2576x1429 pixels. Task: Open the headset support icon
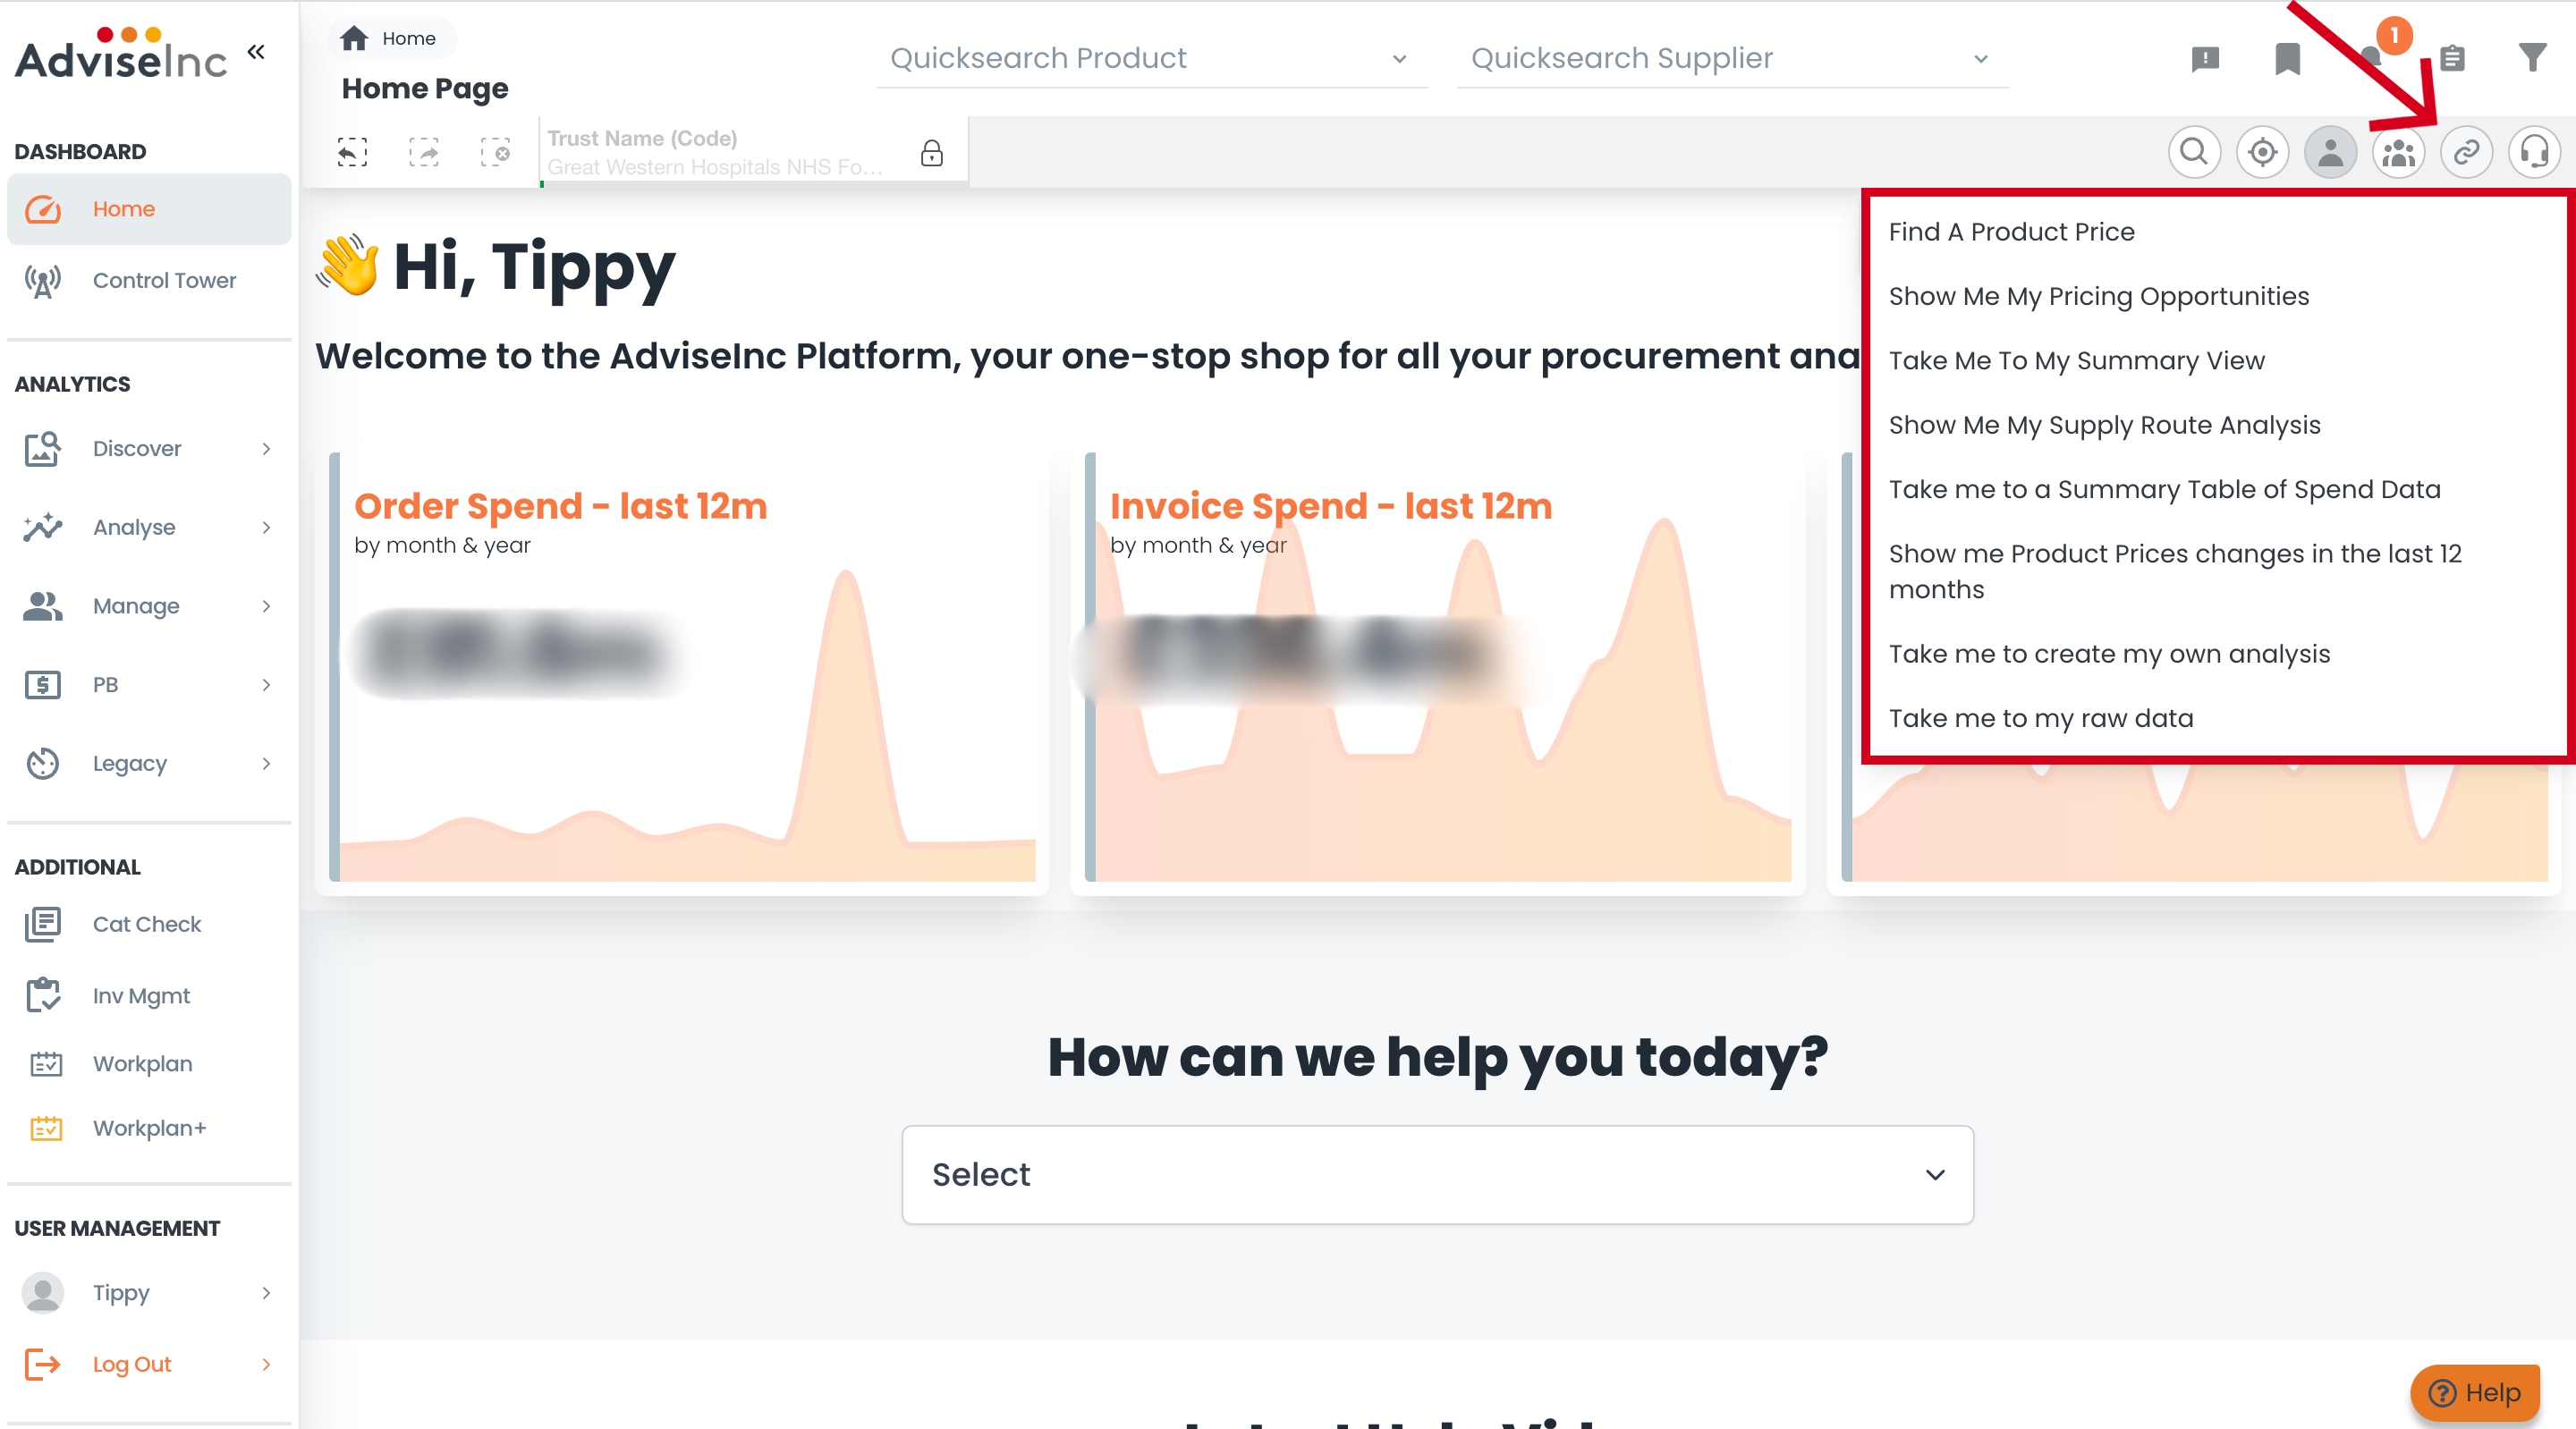tap(2534, 152)
